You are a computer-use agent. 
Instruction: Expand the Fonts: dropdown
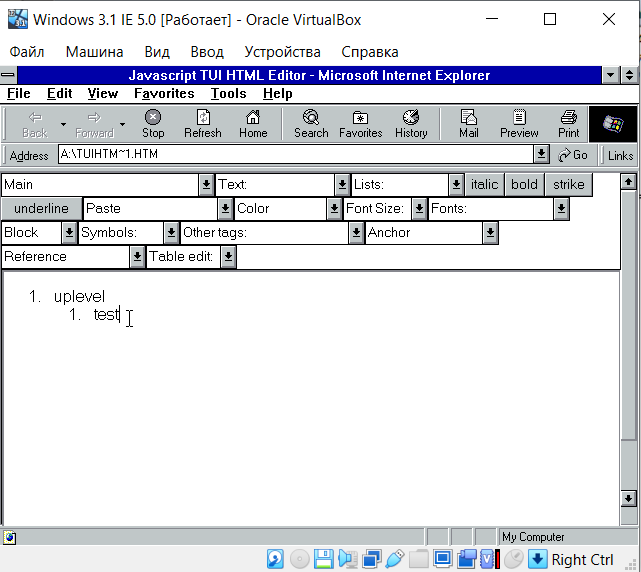561,209
